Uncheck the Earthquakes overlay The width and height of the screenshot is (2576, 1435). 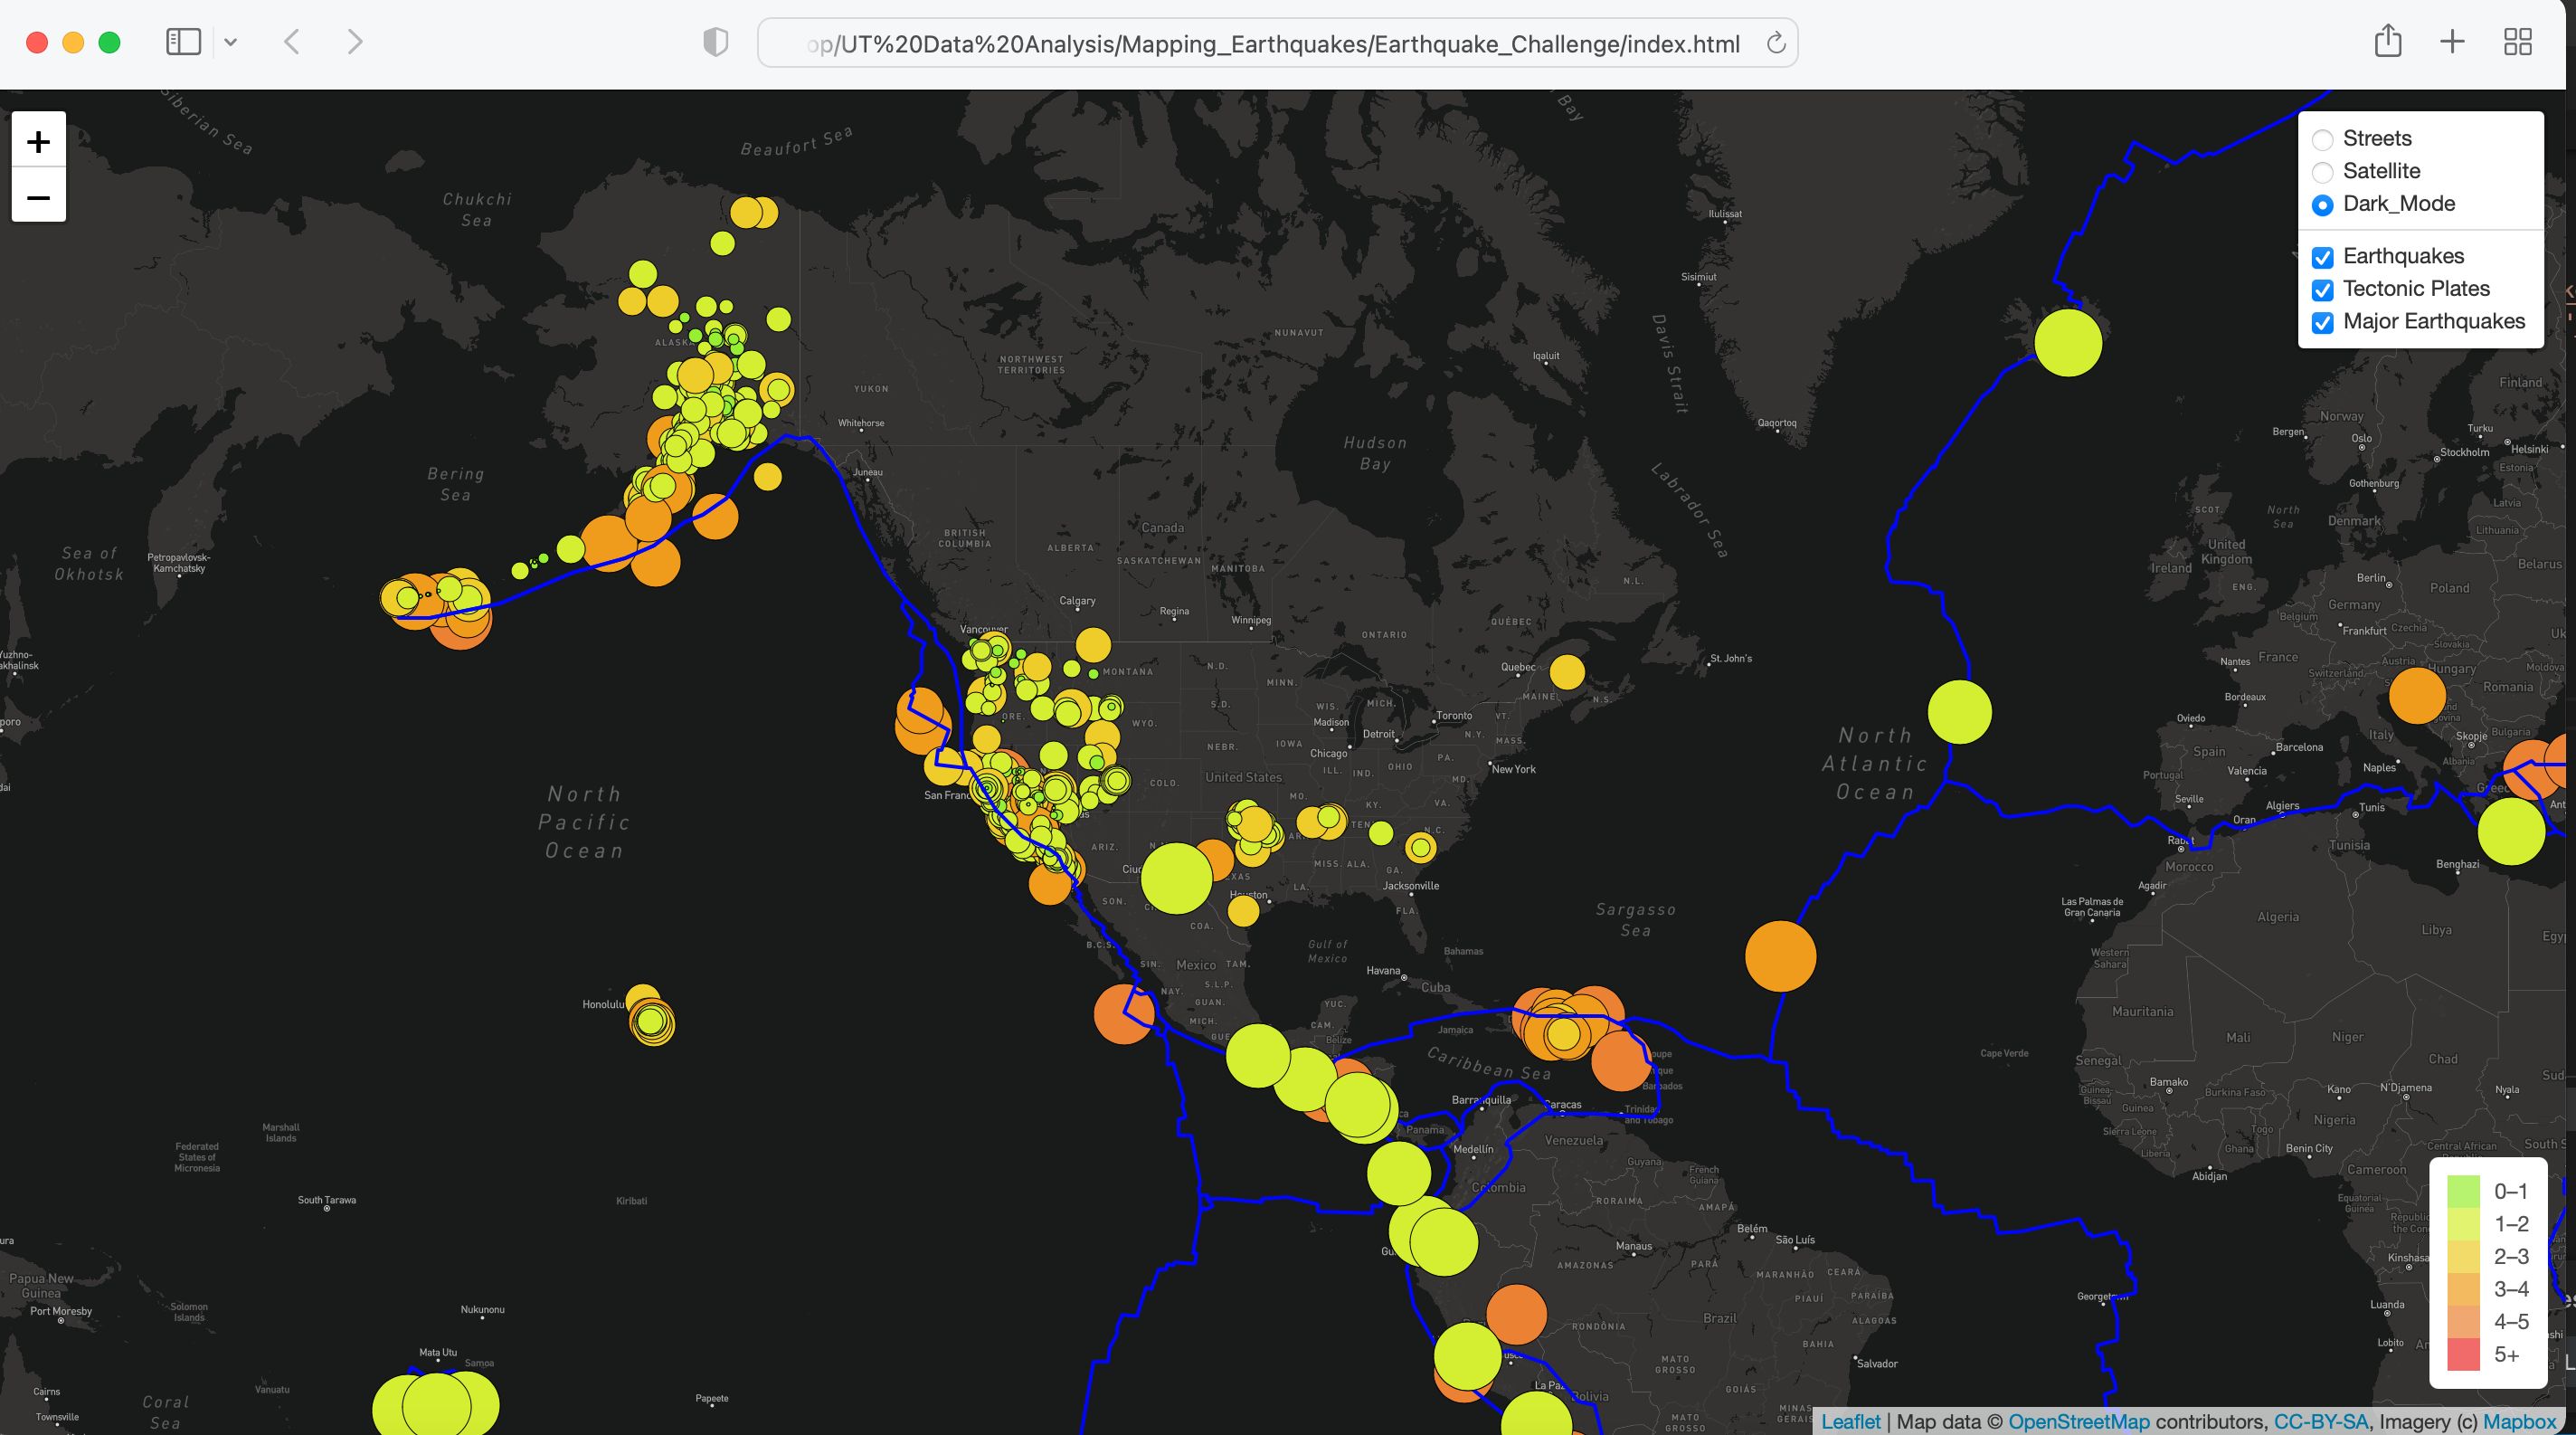[x=2322, y=257]
